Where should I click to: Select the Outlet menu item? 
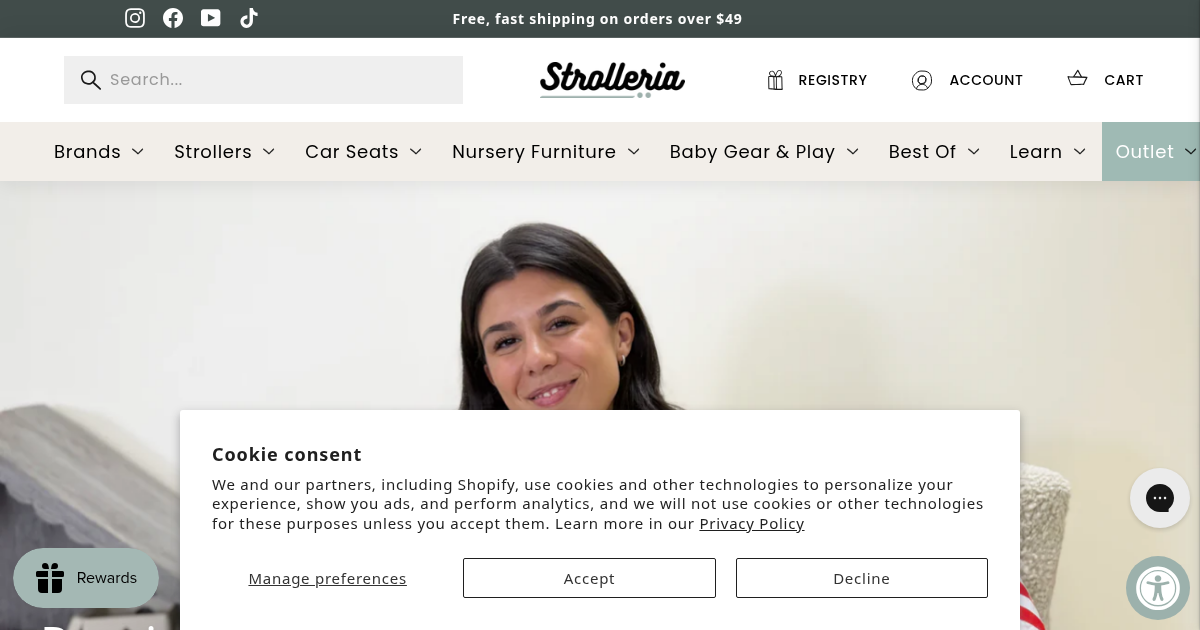click(1145, 152)
